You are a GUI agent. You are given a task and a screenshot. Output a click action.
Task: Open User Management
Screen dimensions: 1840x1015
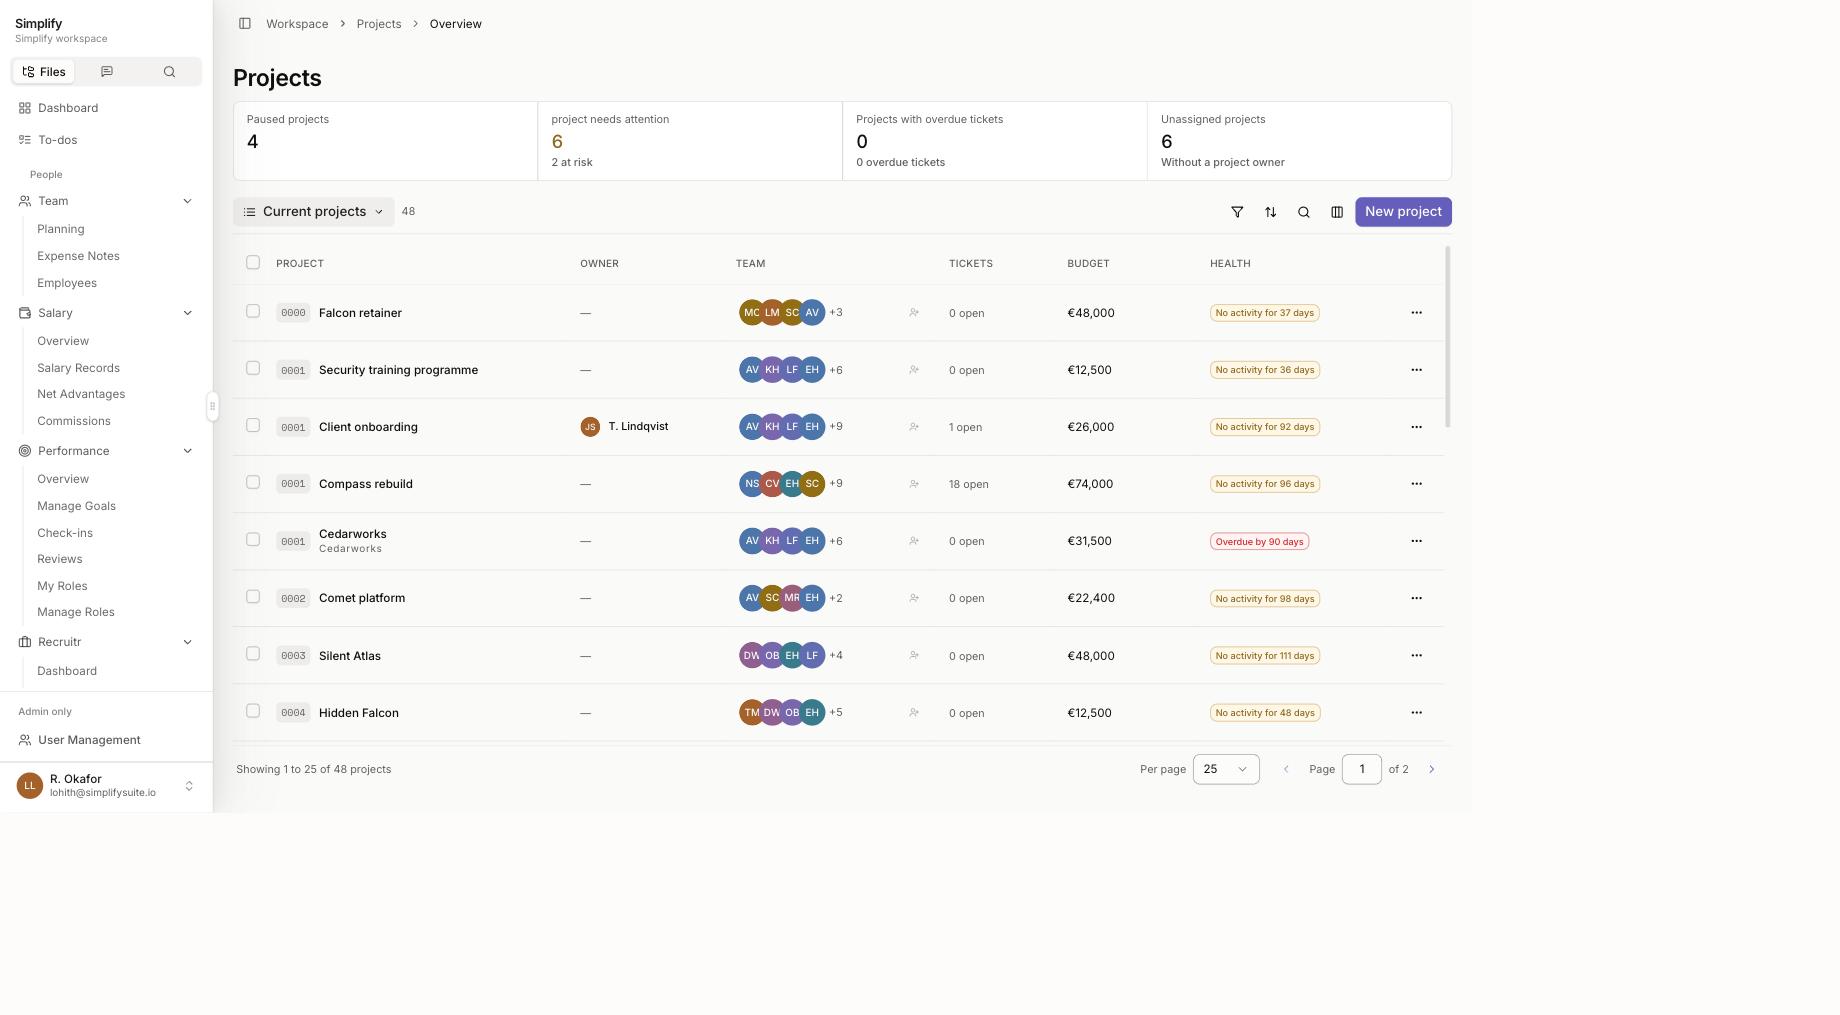(89, 740)
